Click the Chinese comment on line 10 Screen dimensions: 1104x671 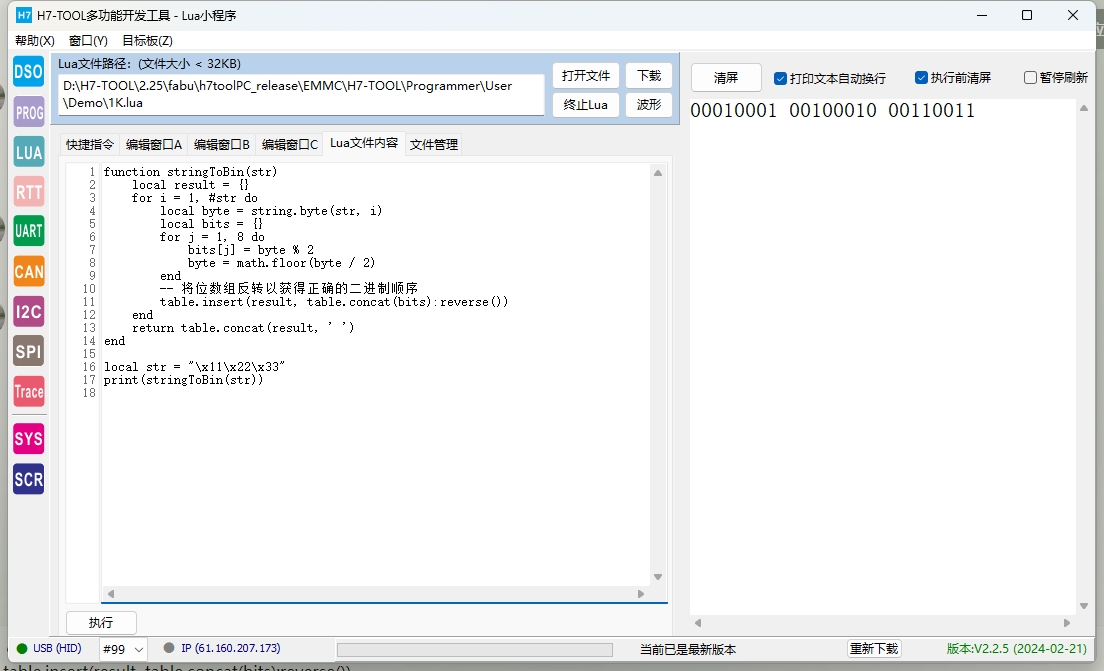[289, 288]
